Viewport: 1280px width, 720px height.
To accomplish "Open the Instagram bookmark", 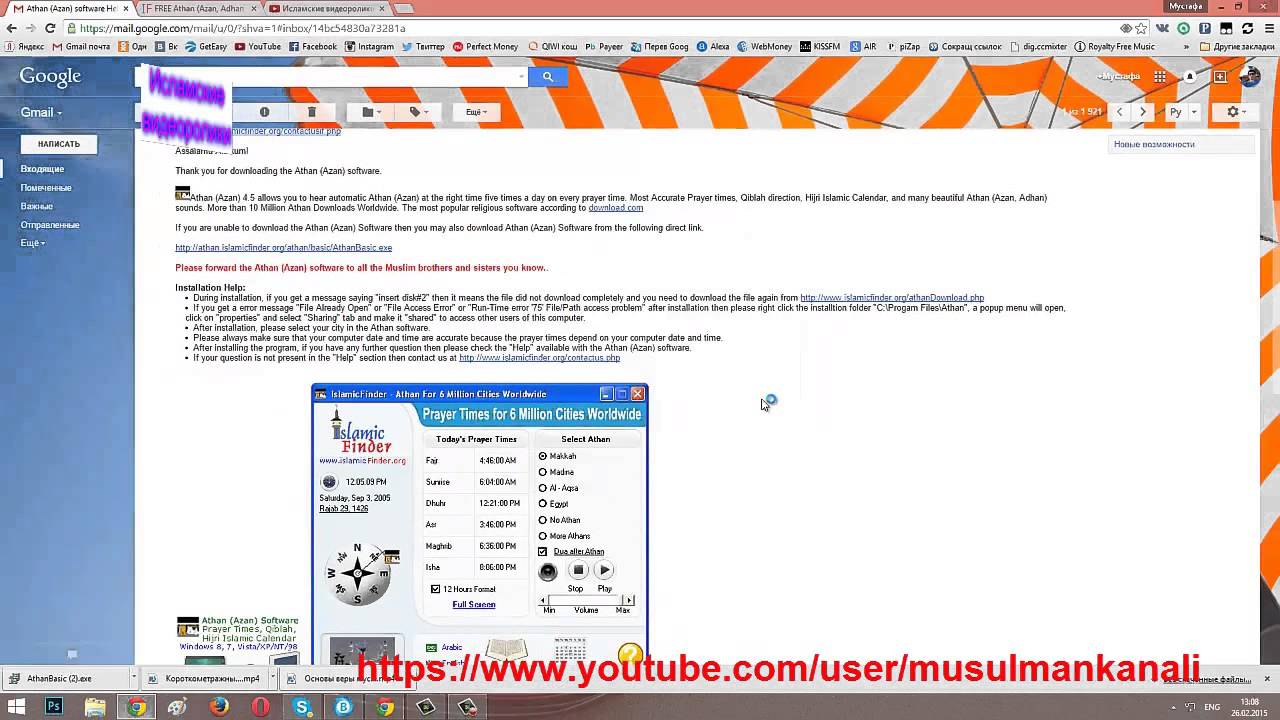I will (x=370, y=46).
